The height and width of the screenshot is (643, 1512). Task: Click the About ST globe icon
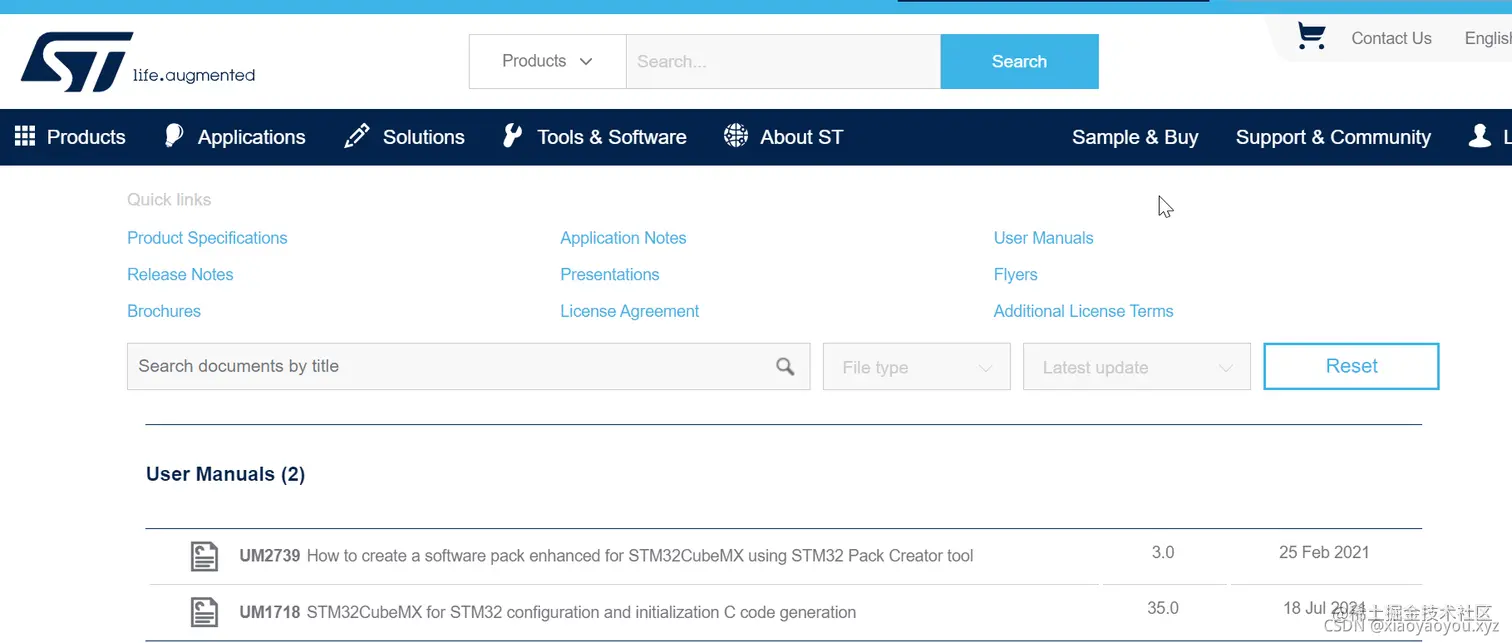(736, 136)
